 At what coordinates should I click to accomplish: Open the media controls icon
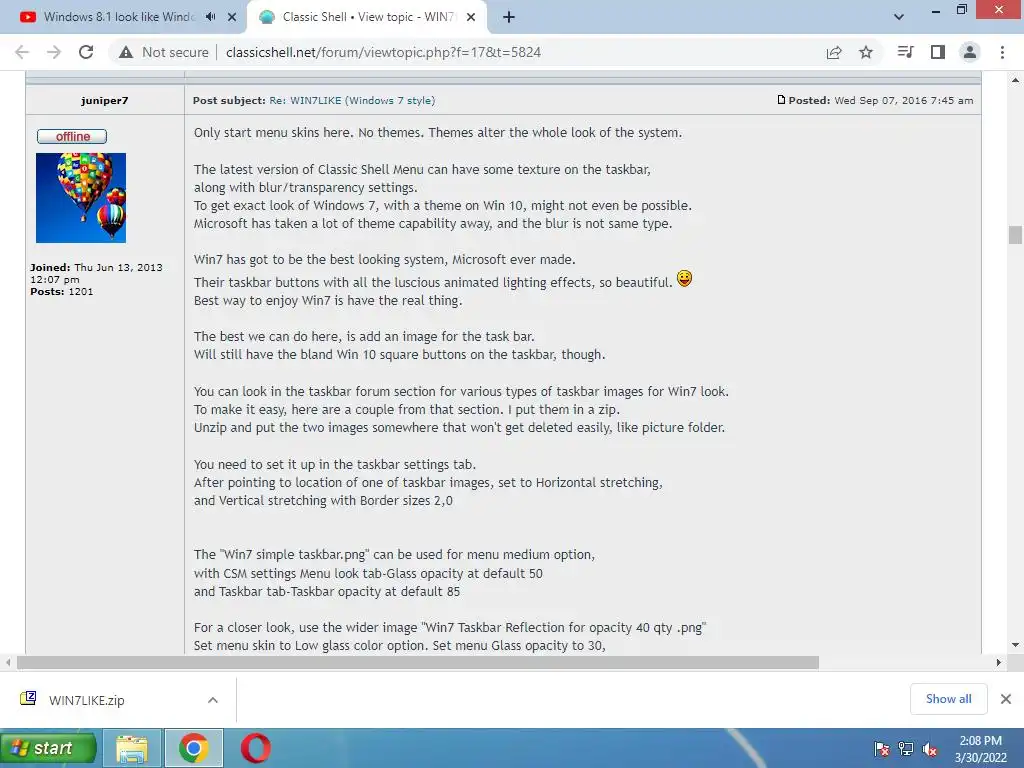click(x=905, y=52)
